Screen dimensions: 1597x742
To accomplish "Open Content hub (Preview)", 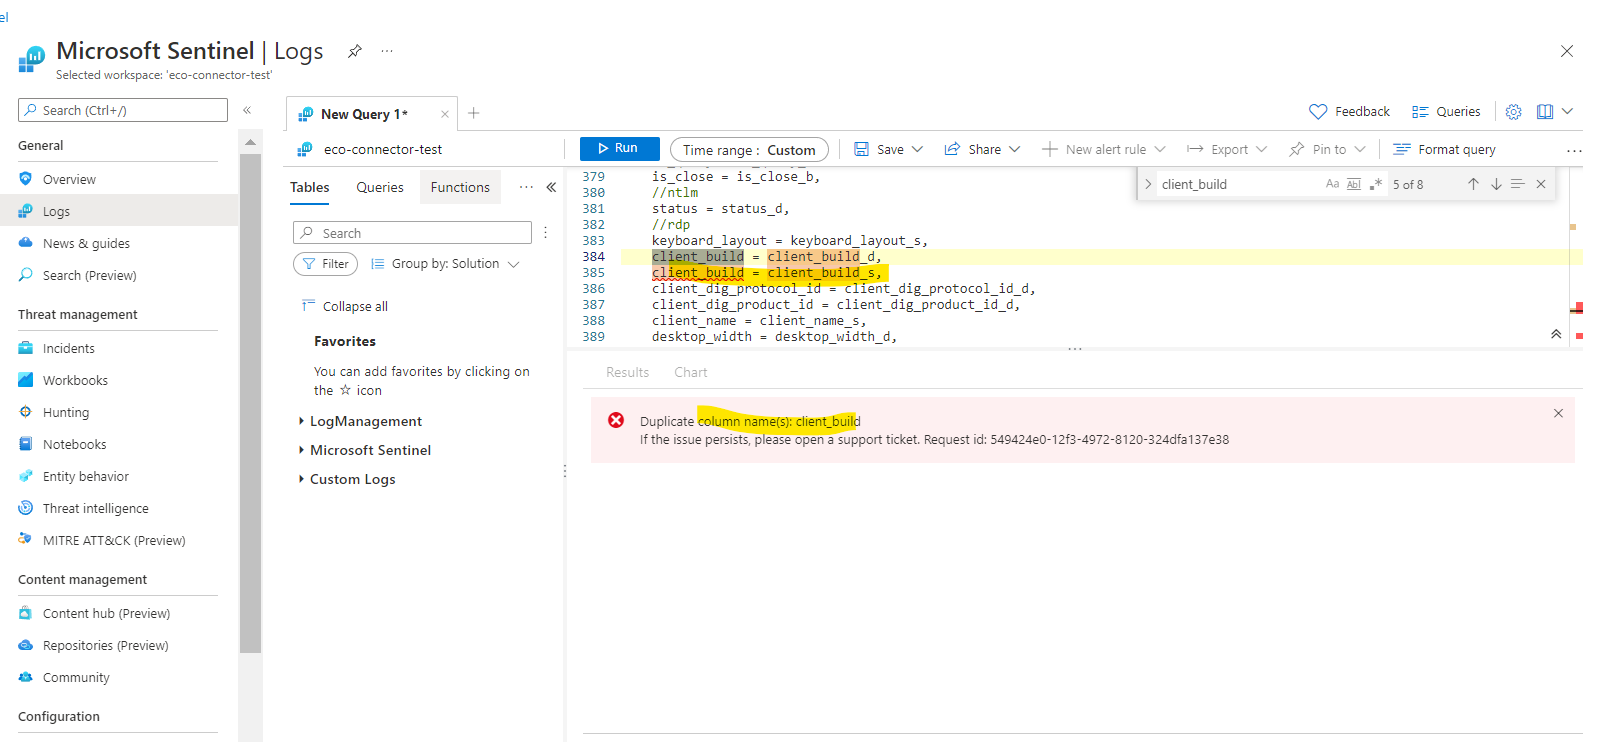I will pyautogui.click(x=106, y=613).
